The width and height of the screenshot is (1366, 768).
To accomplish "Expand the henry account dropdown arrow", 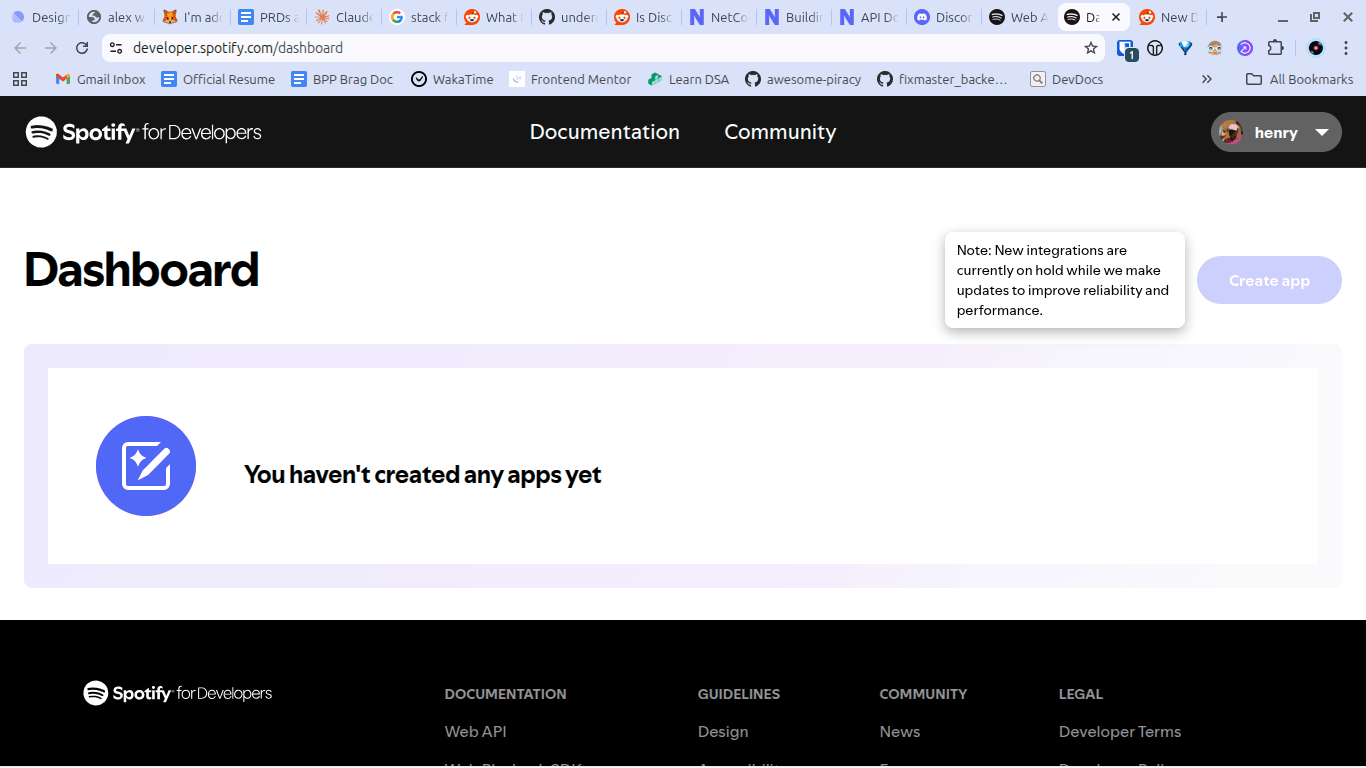I will click(1322, 132).
